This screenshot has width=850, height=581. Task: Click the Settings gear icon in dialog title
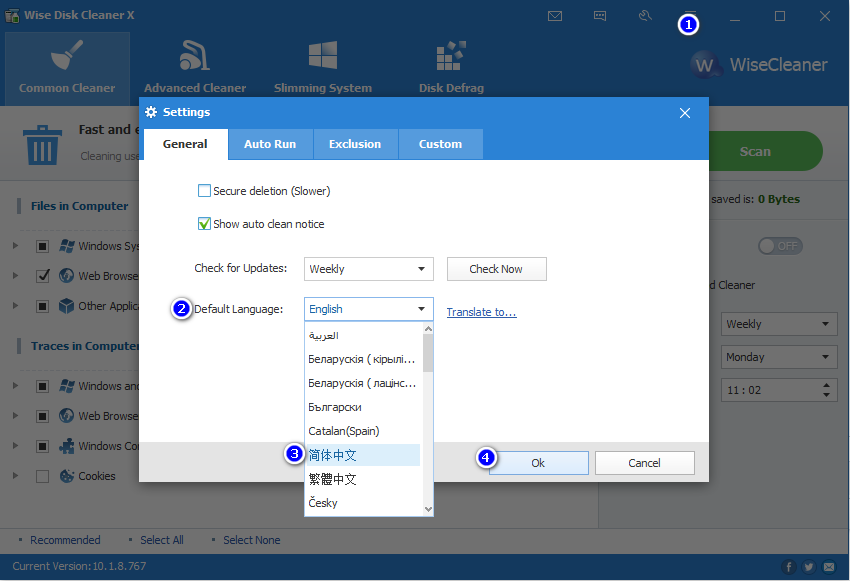(x=151, y=112)
